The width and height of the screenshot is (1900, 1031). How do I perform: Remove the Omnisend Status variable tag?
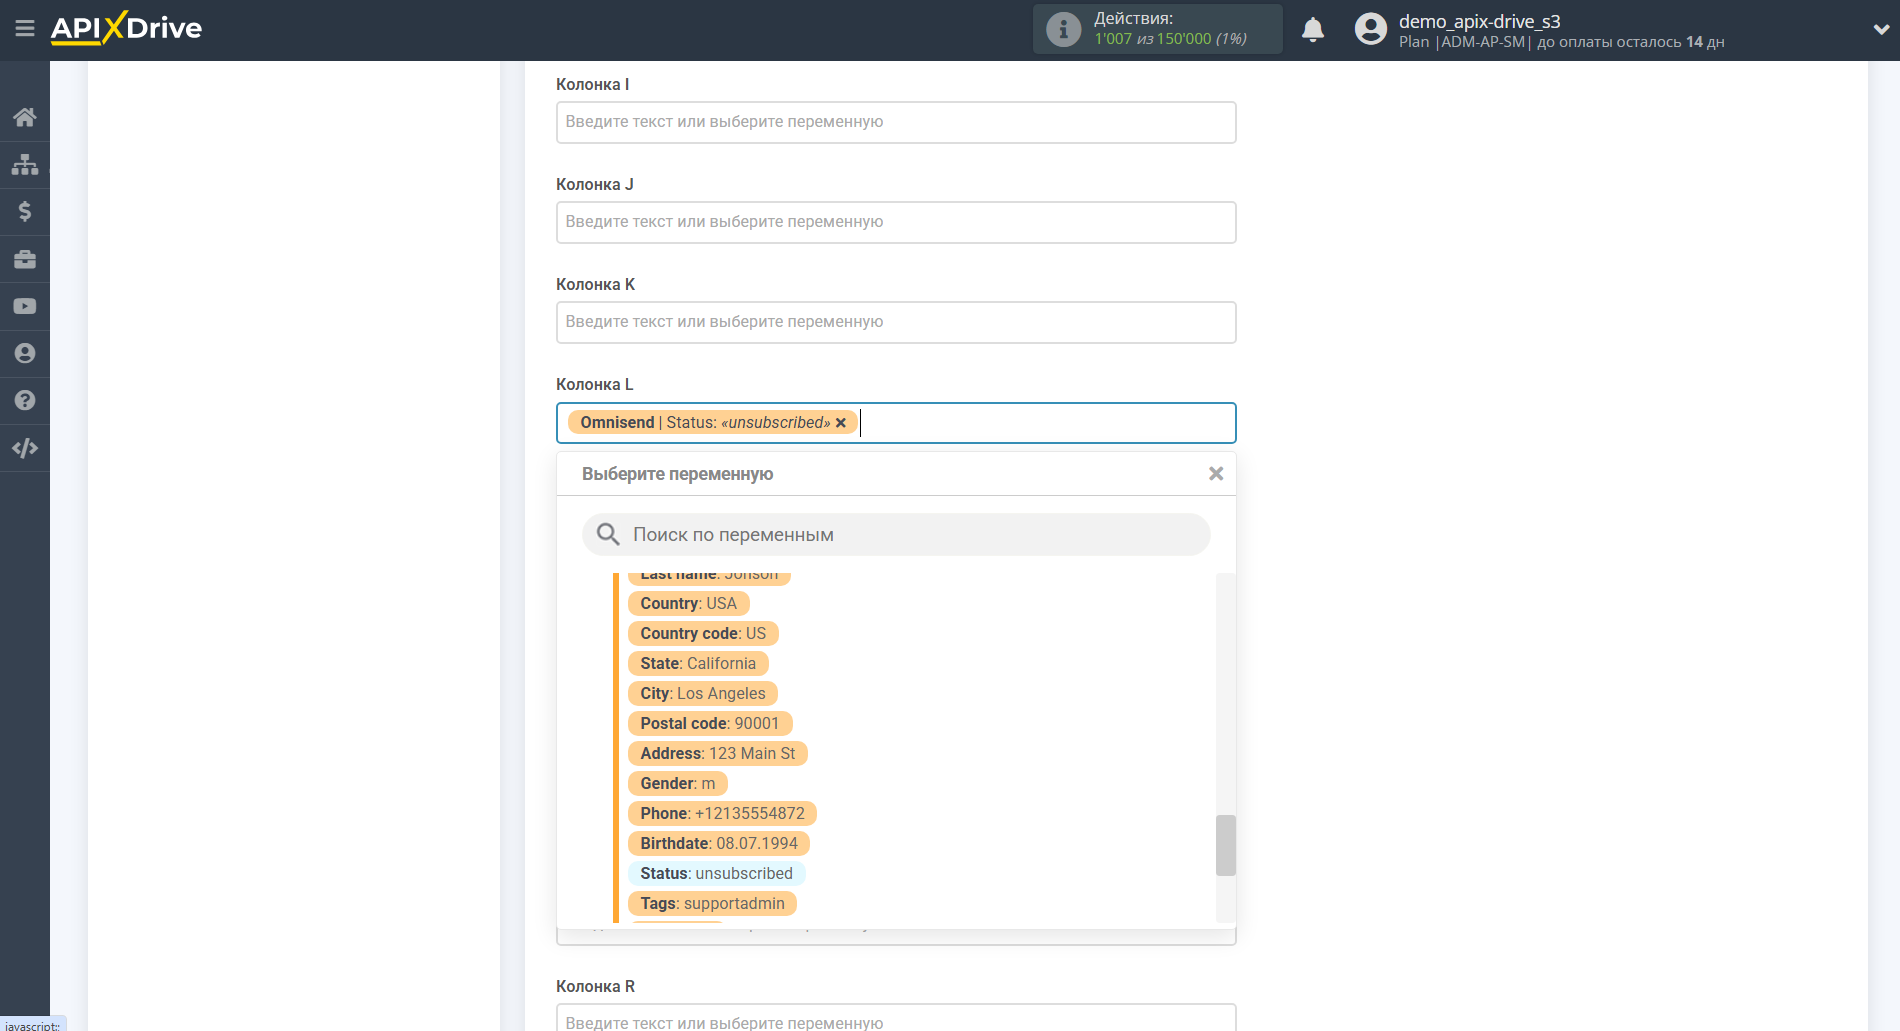click(x=841, y=422)
